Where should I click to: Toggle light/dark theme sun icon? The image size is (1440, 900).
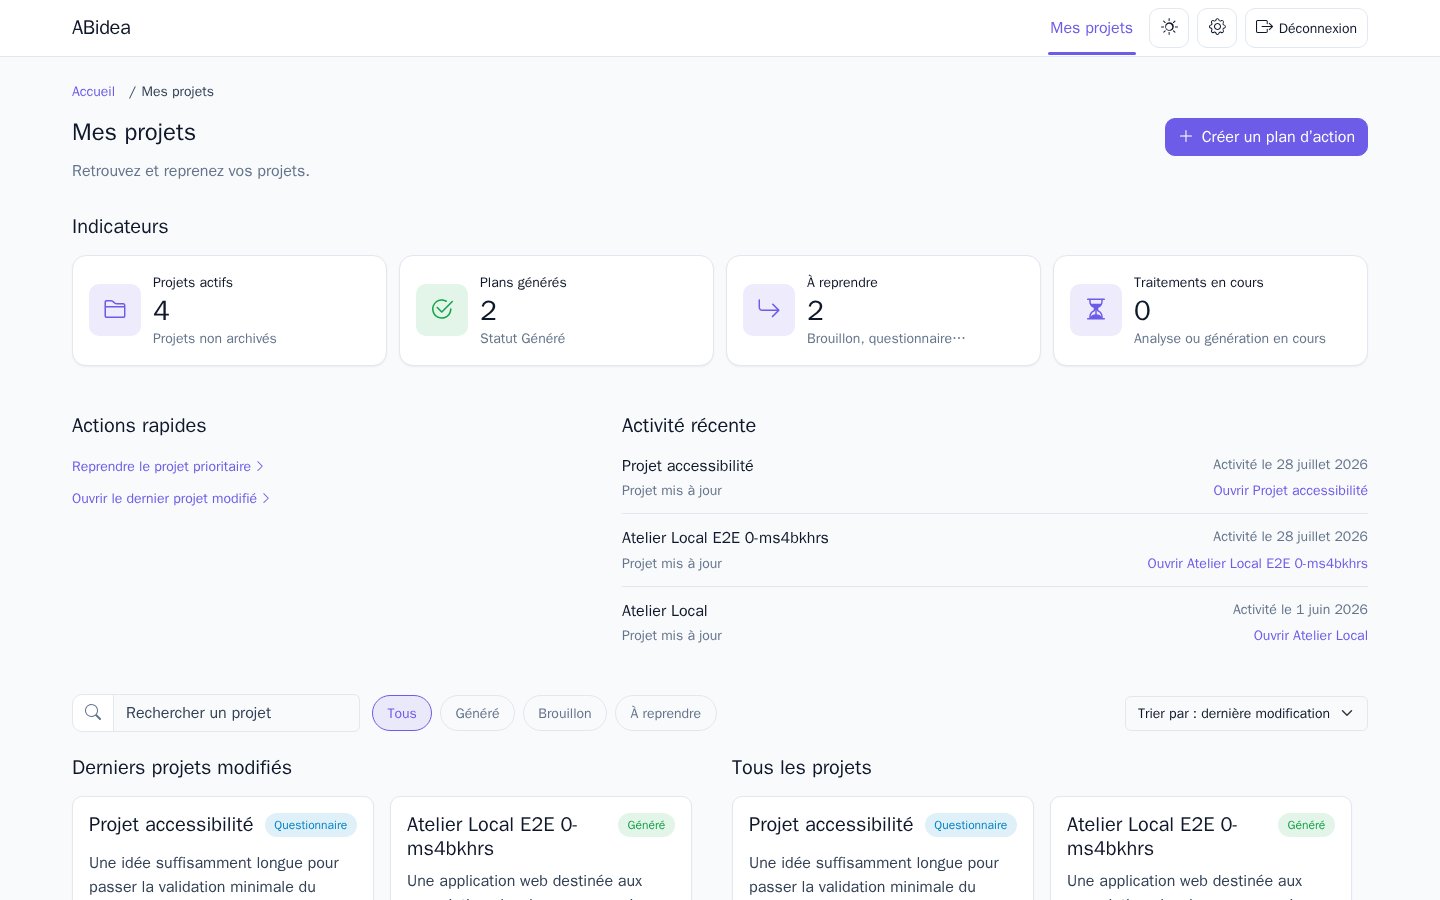click(x=1169, y=28)
